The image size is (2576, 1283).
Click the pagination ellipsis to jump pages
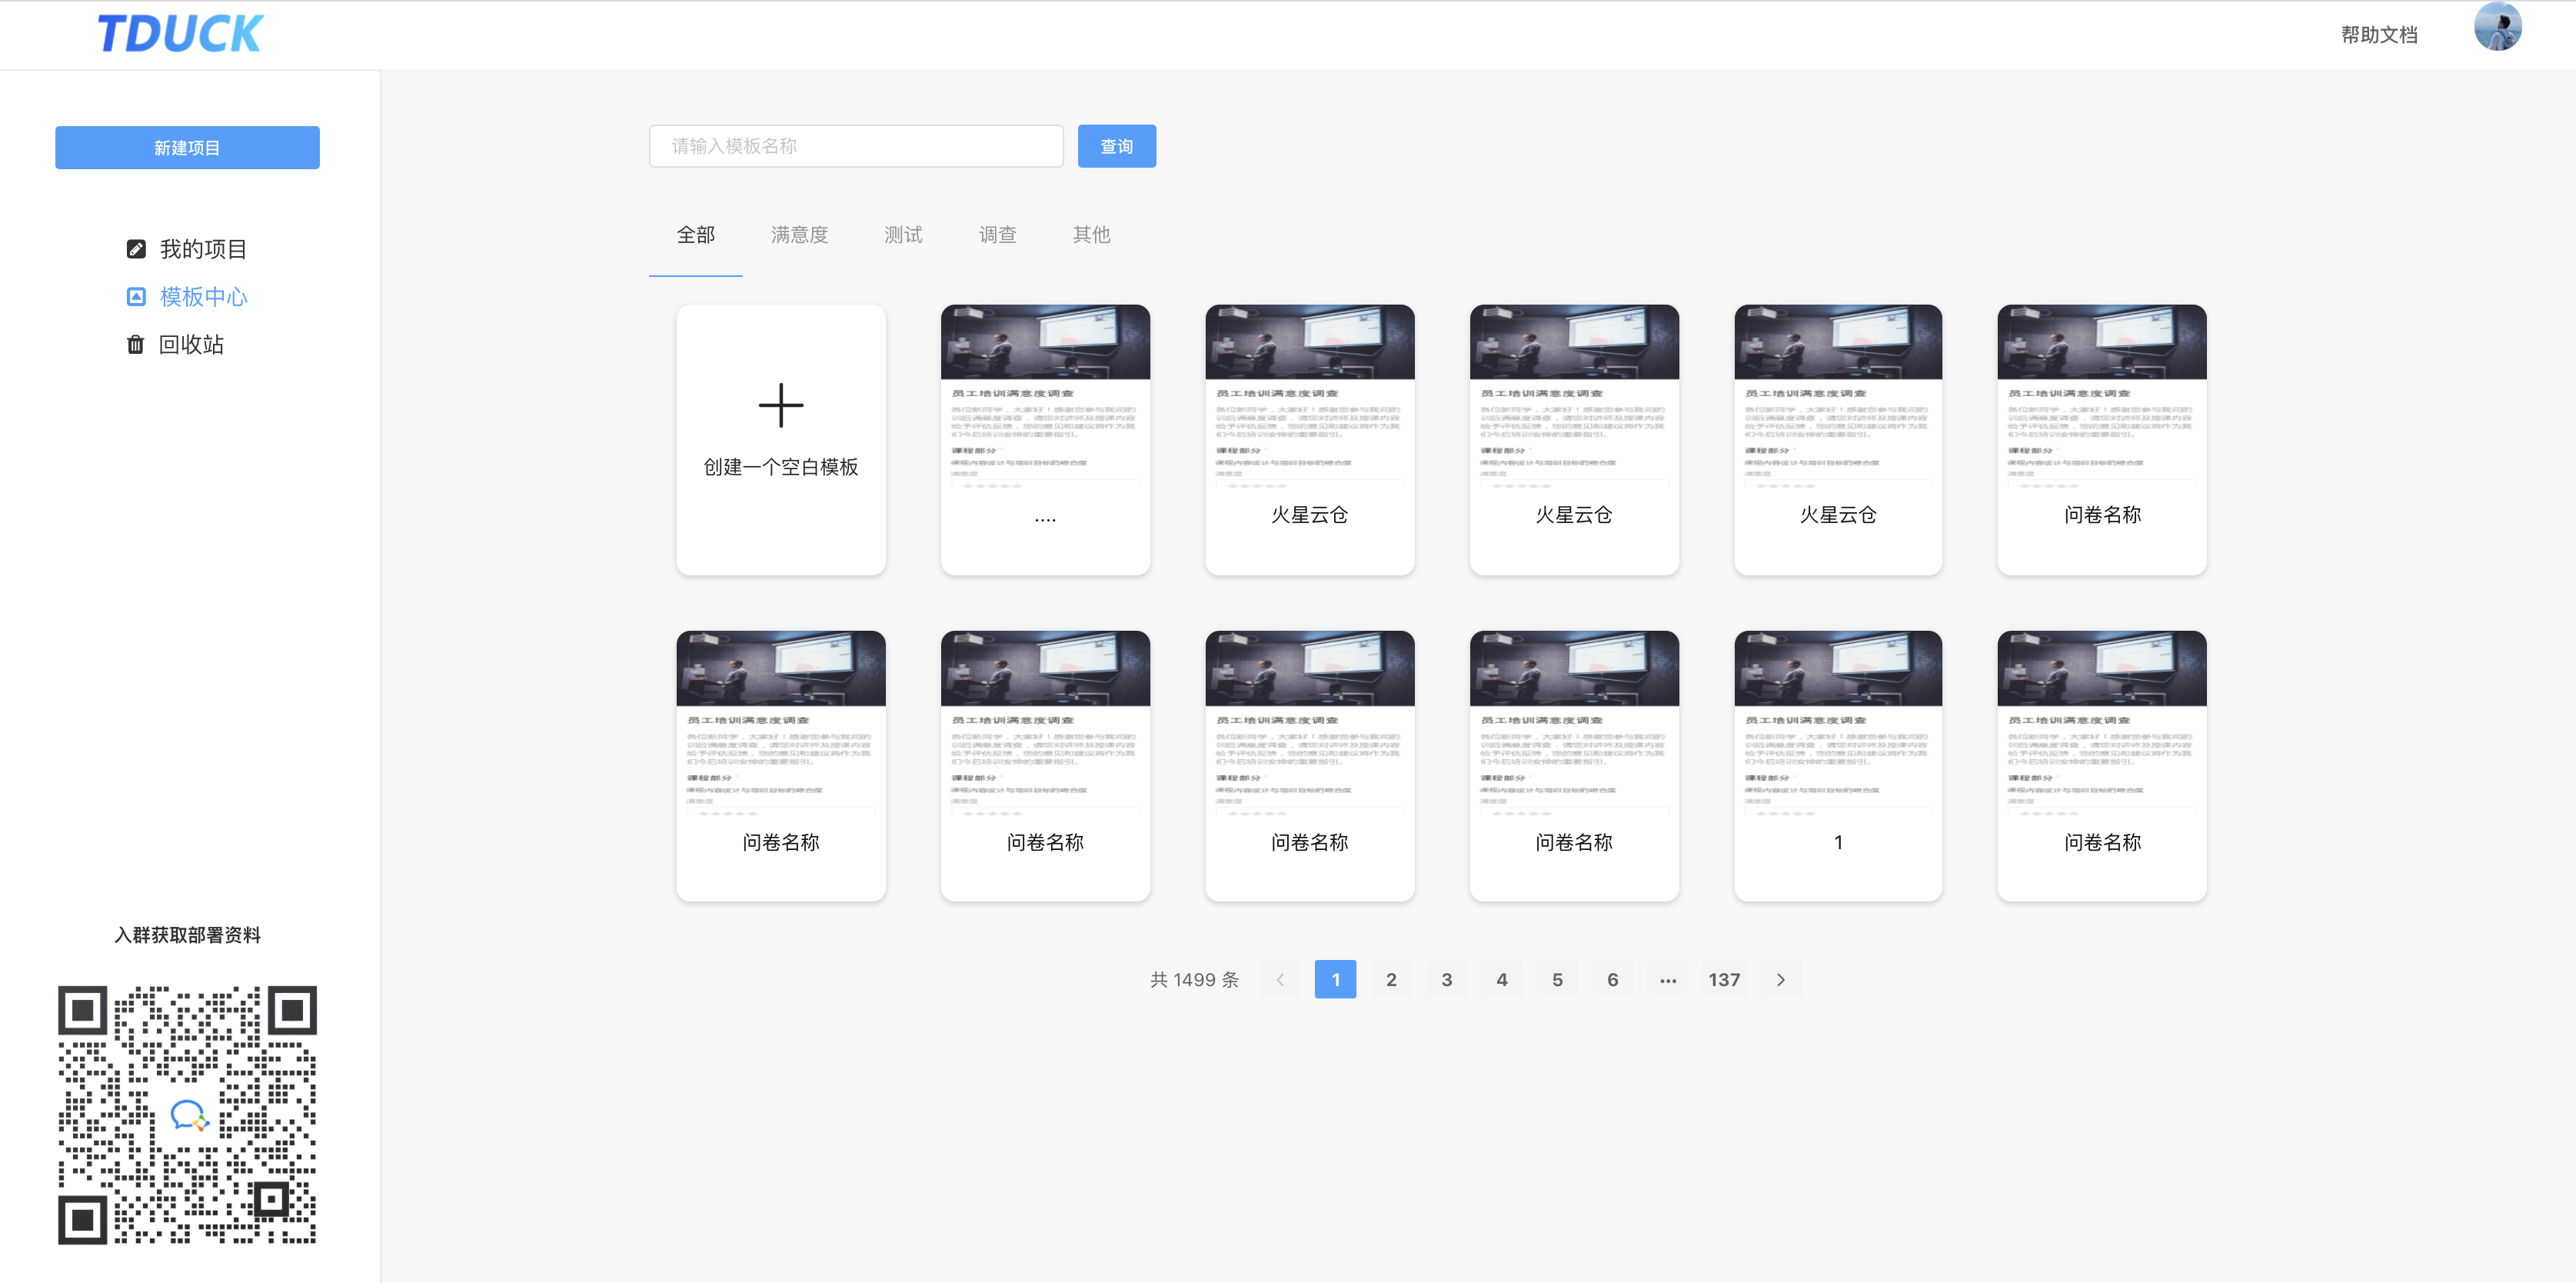click(x=1668, y=980)
